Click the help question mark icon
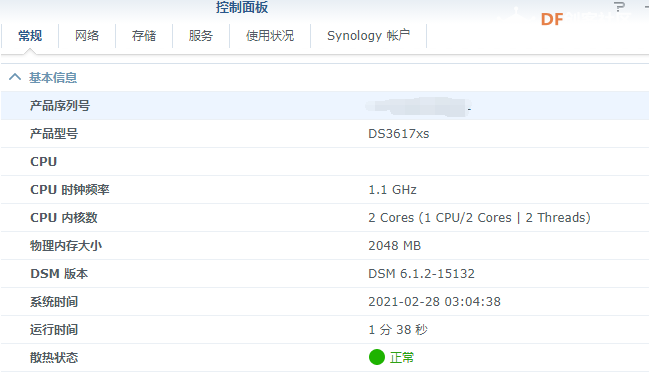Viewport: 649px width, 372px height. (x=619, y=7)
